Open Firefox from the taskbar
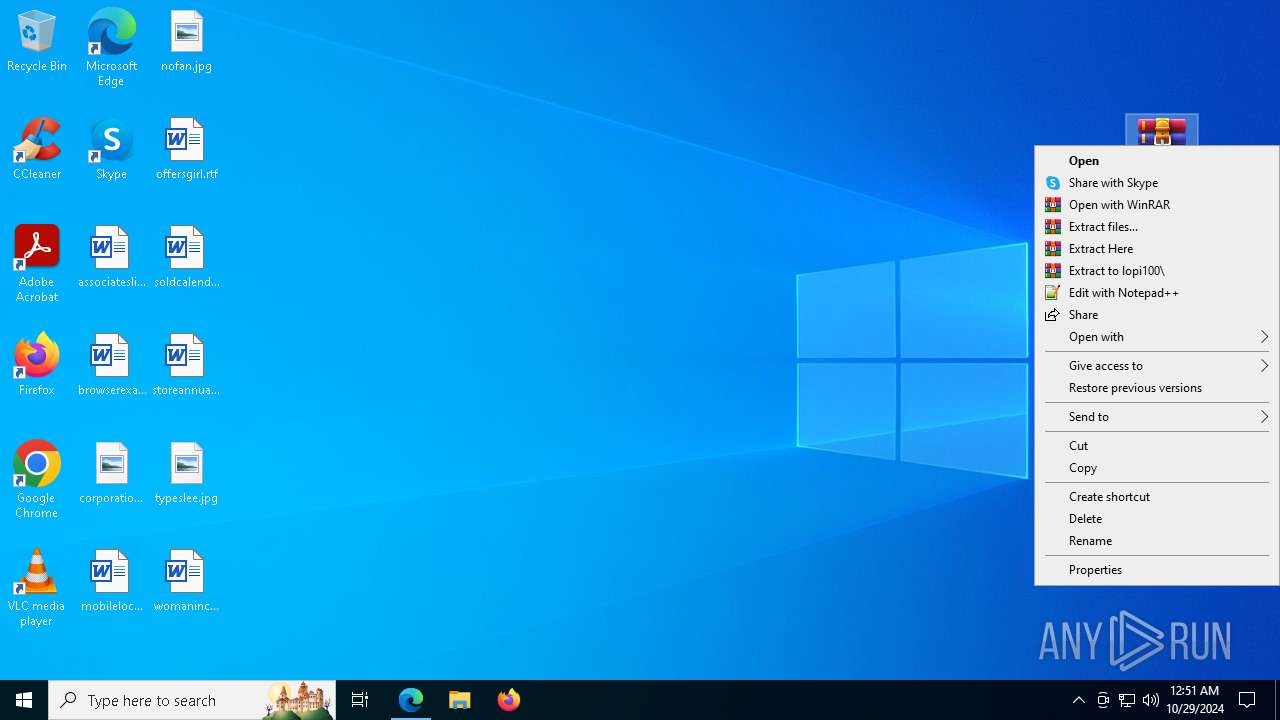The height and width of the screenshot is (720, 1280). [509, 700]
